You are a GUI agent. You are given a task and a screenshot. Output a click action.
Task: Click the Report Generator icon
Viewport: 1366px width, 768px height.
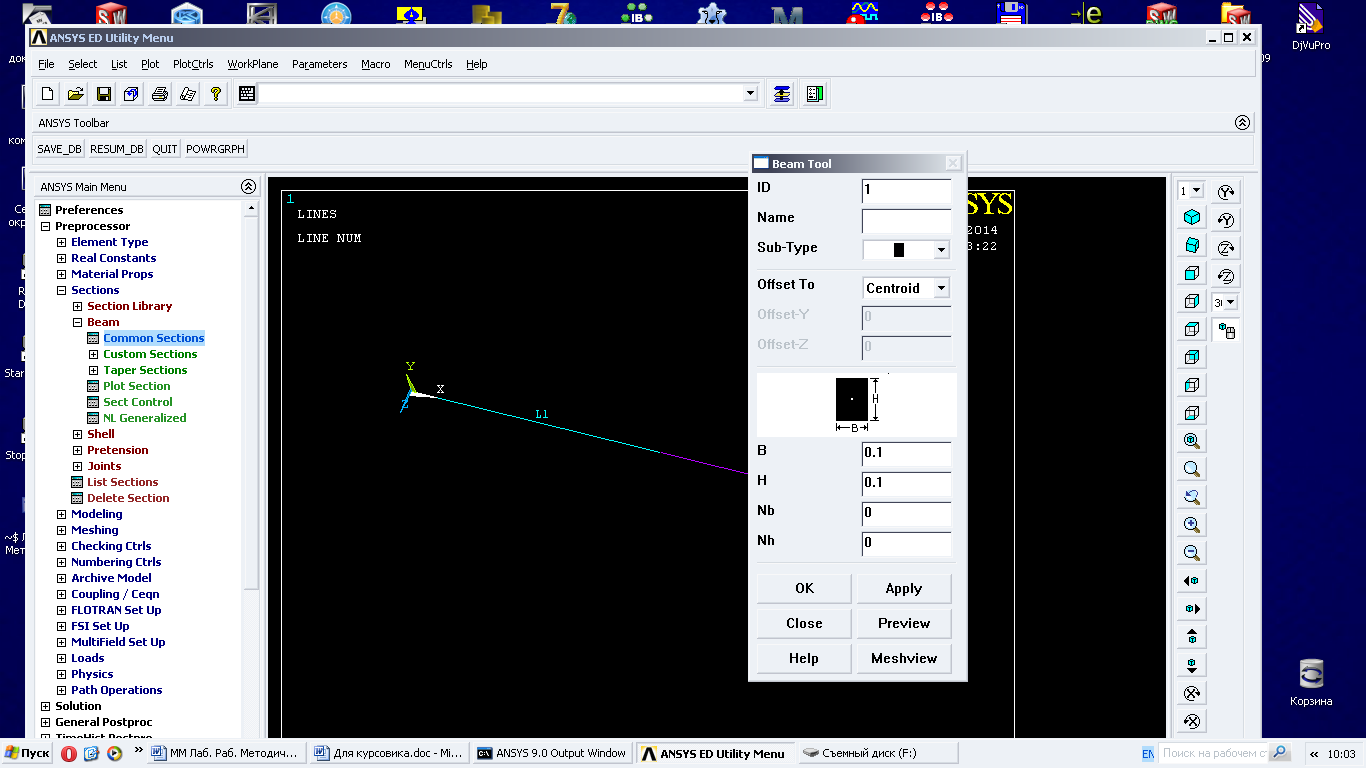(x=187, y=94)
